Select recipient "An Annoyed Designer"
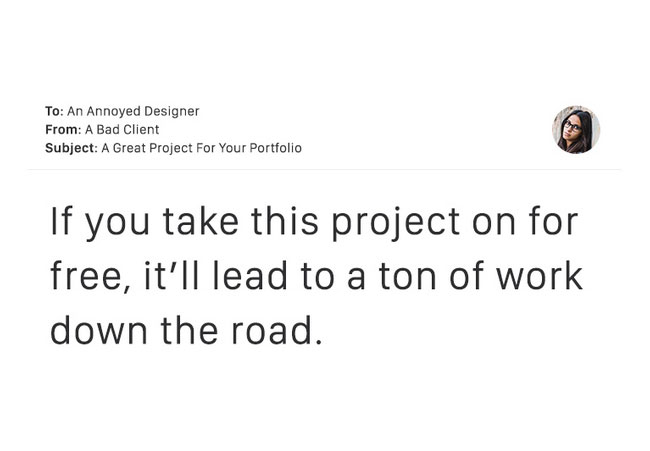This screenshot has height=451, width=650. click(133, 112)
